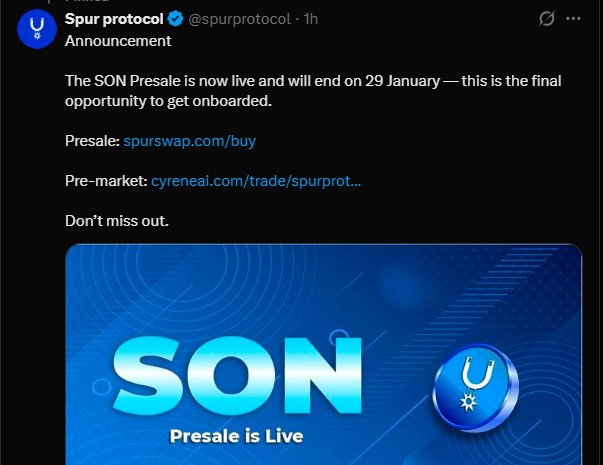This screenshot has height=465, width=603.
Task: Click the Spur protocol profile avatar
Action: pos(36,33)
